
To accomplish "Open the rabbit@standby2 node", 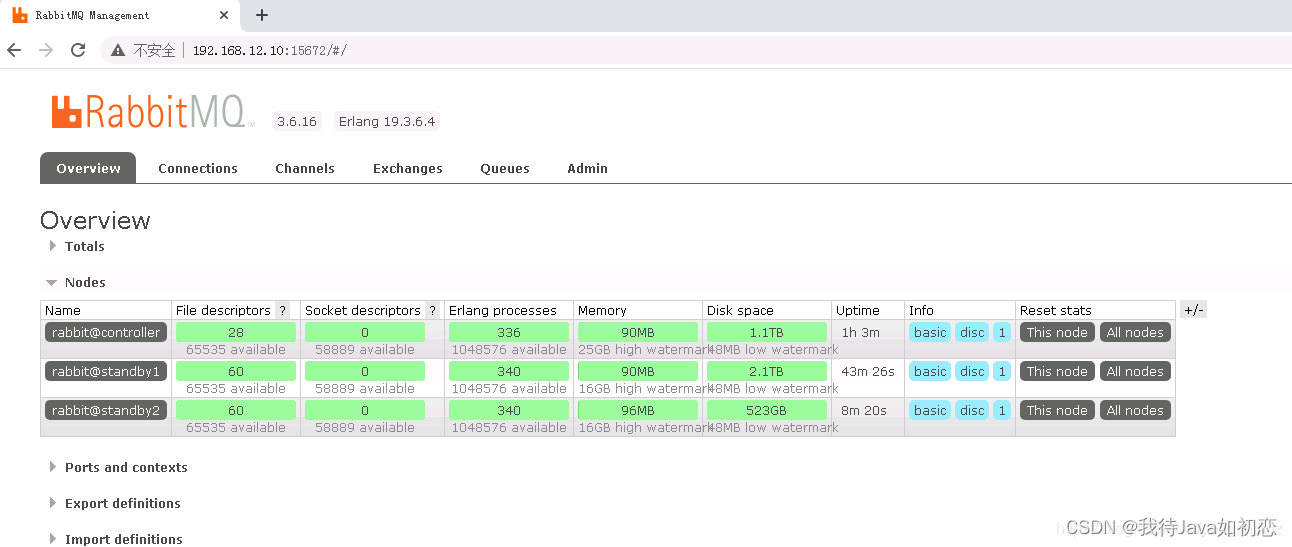I will click(106, 410).
